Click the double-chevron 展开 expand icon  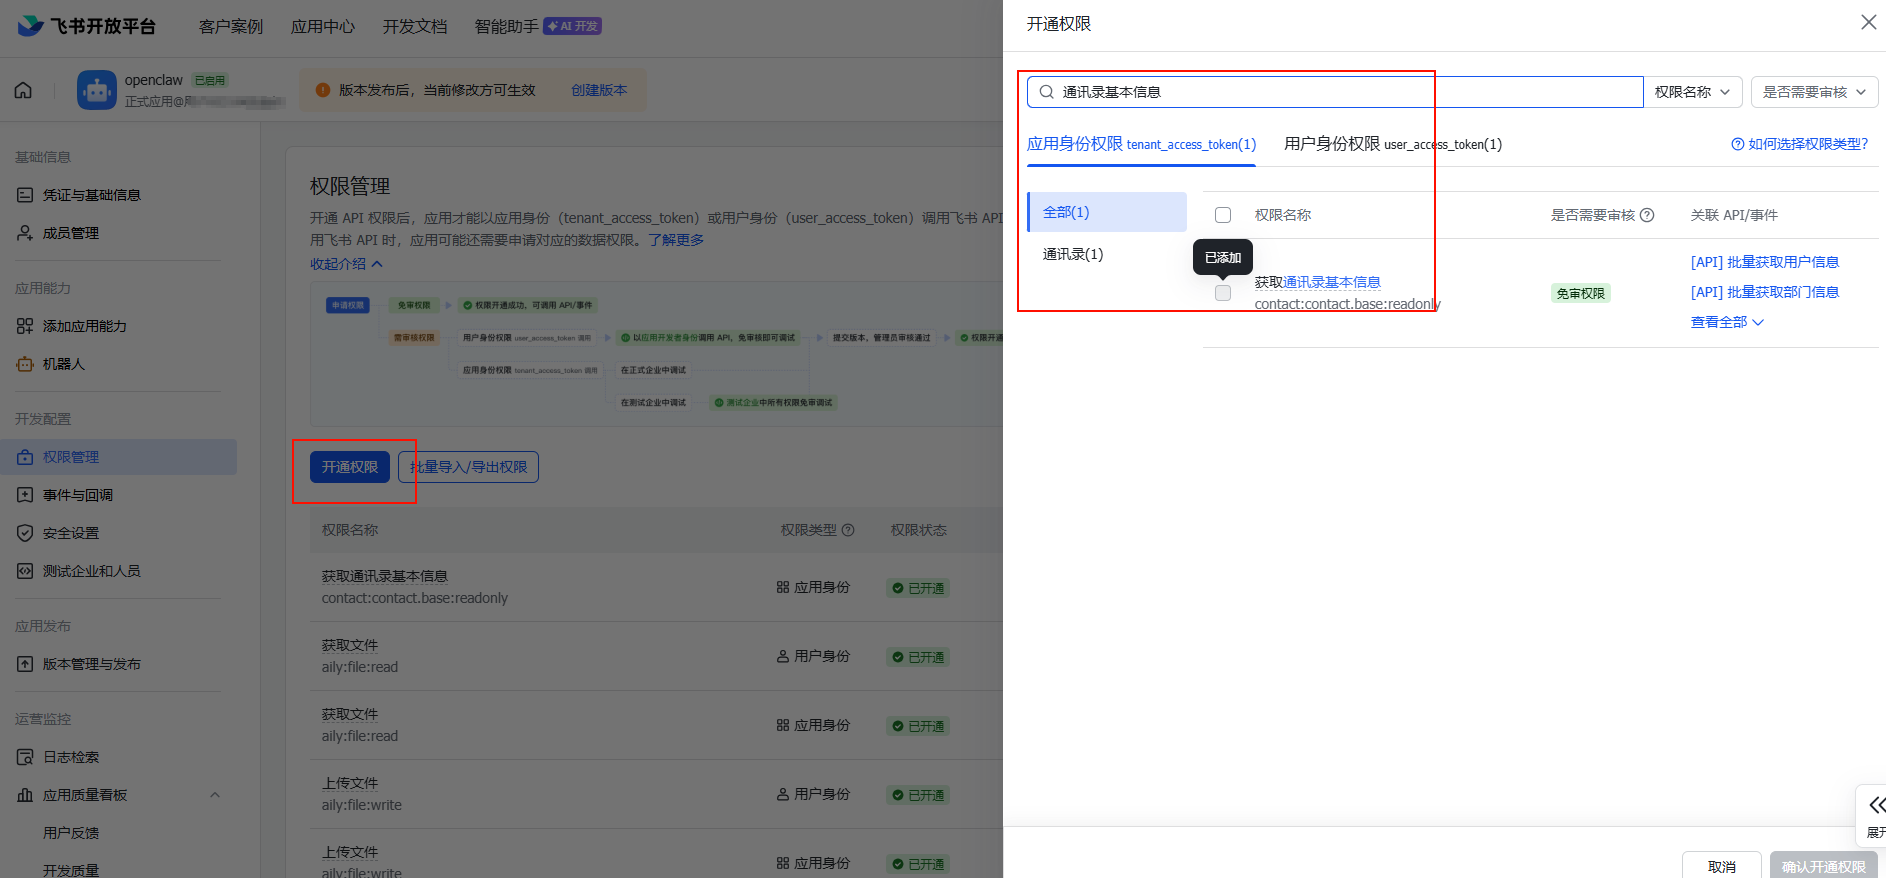(1876, 805)
